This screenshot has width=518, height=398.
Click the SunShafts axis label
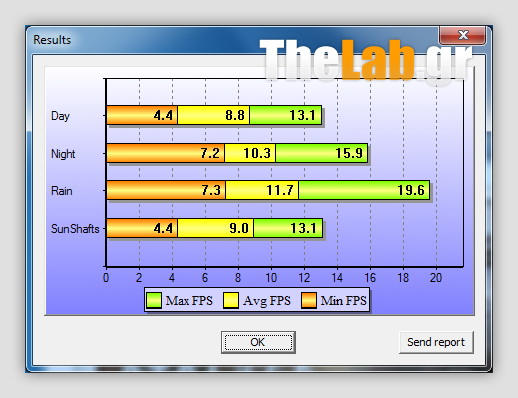click(x=75, y=229)
